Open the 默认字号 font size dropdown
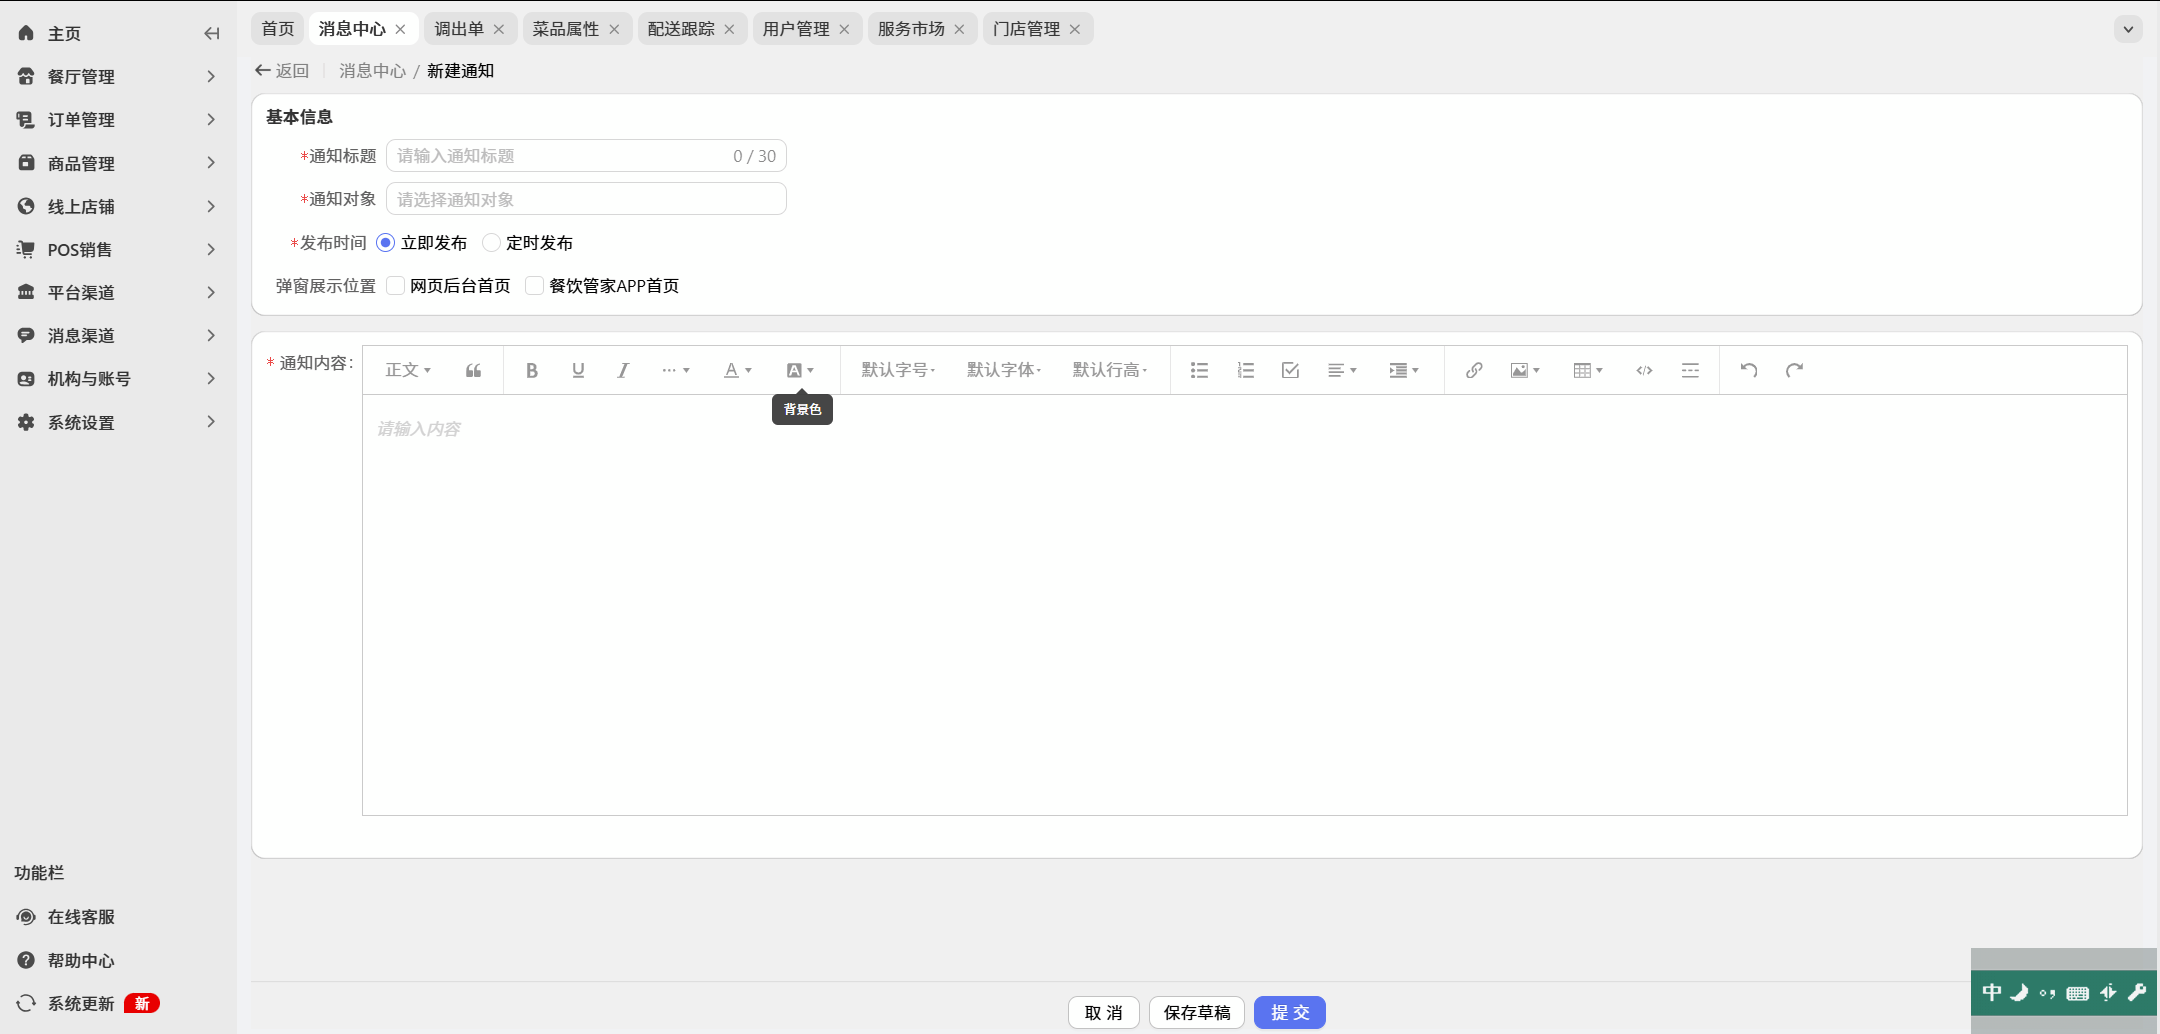Screen dimensions: 2160x1034 tap(898, 370)
